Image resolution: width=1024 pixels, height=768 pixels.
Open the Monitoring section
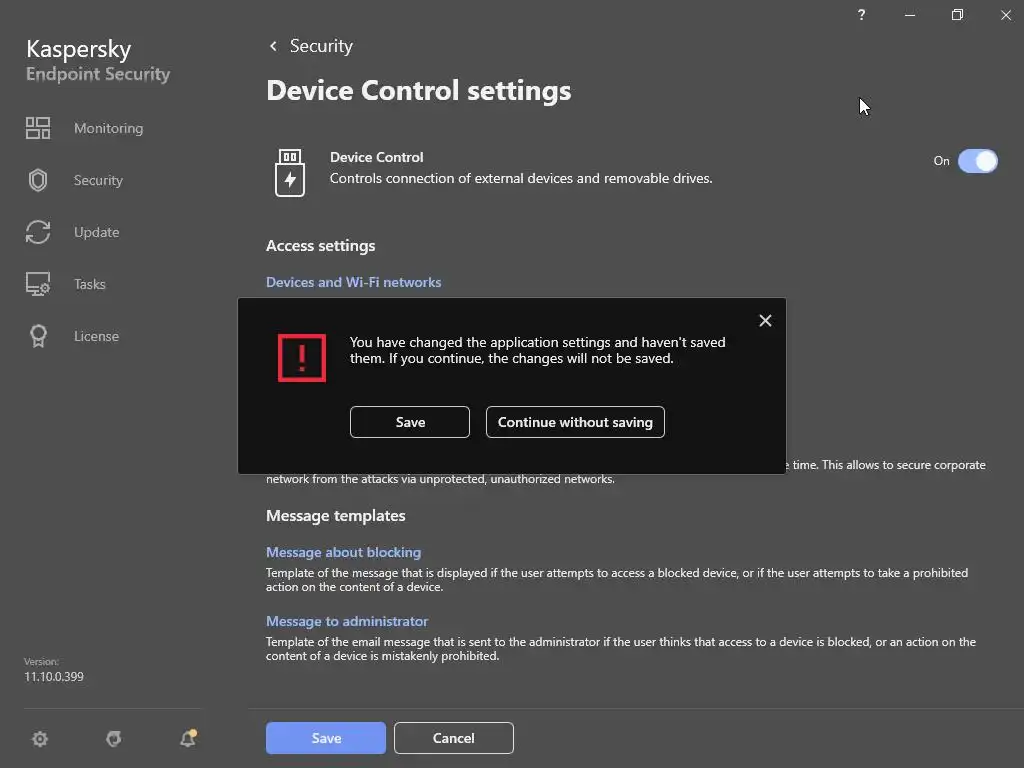(x=108, y=128)
